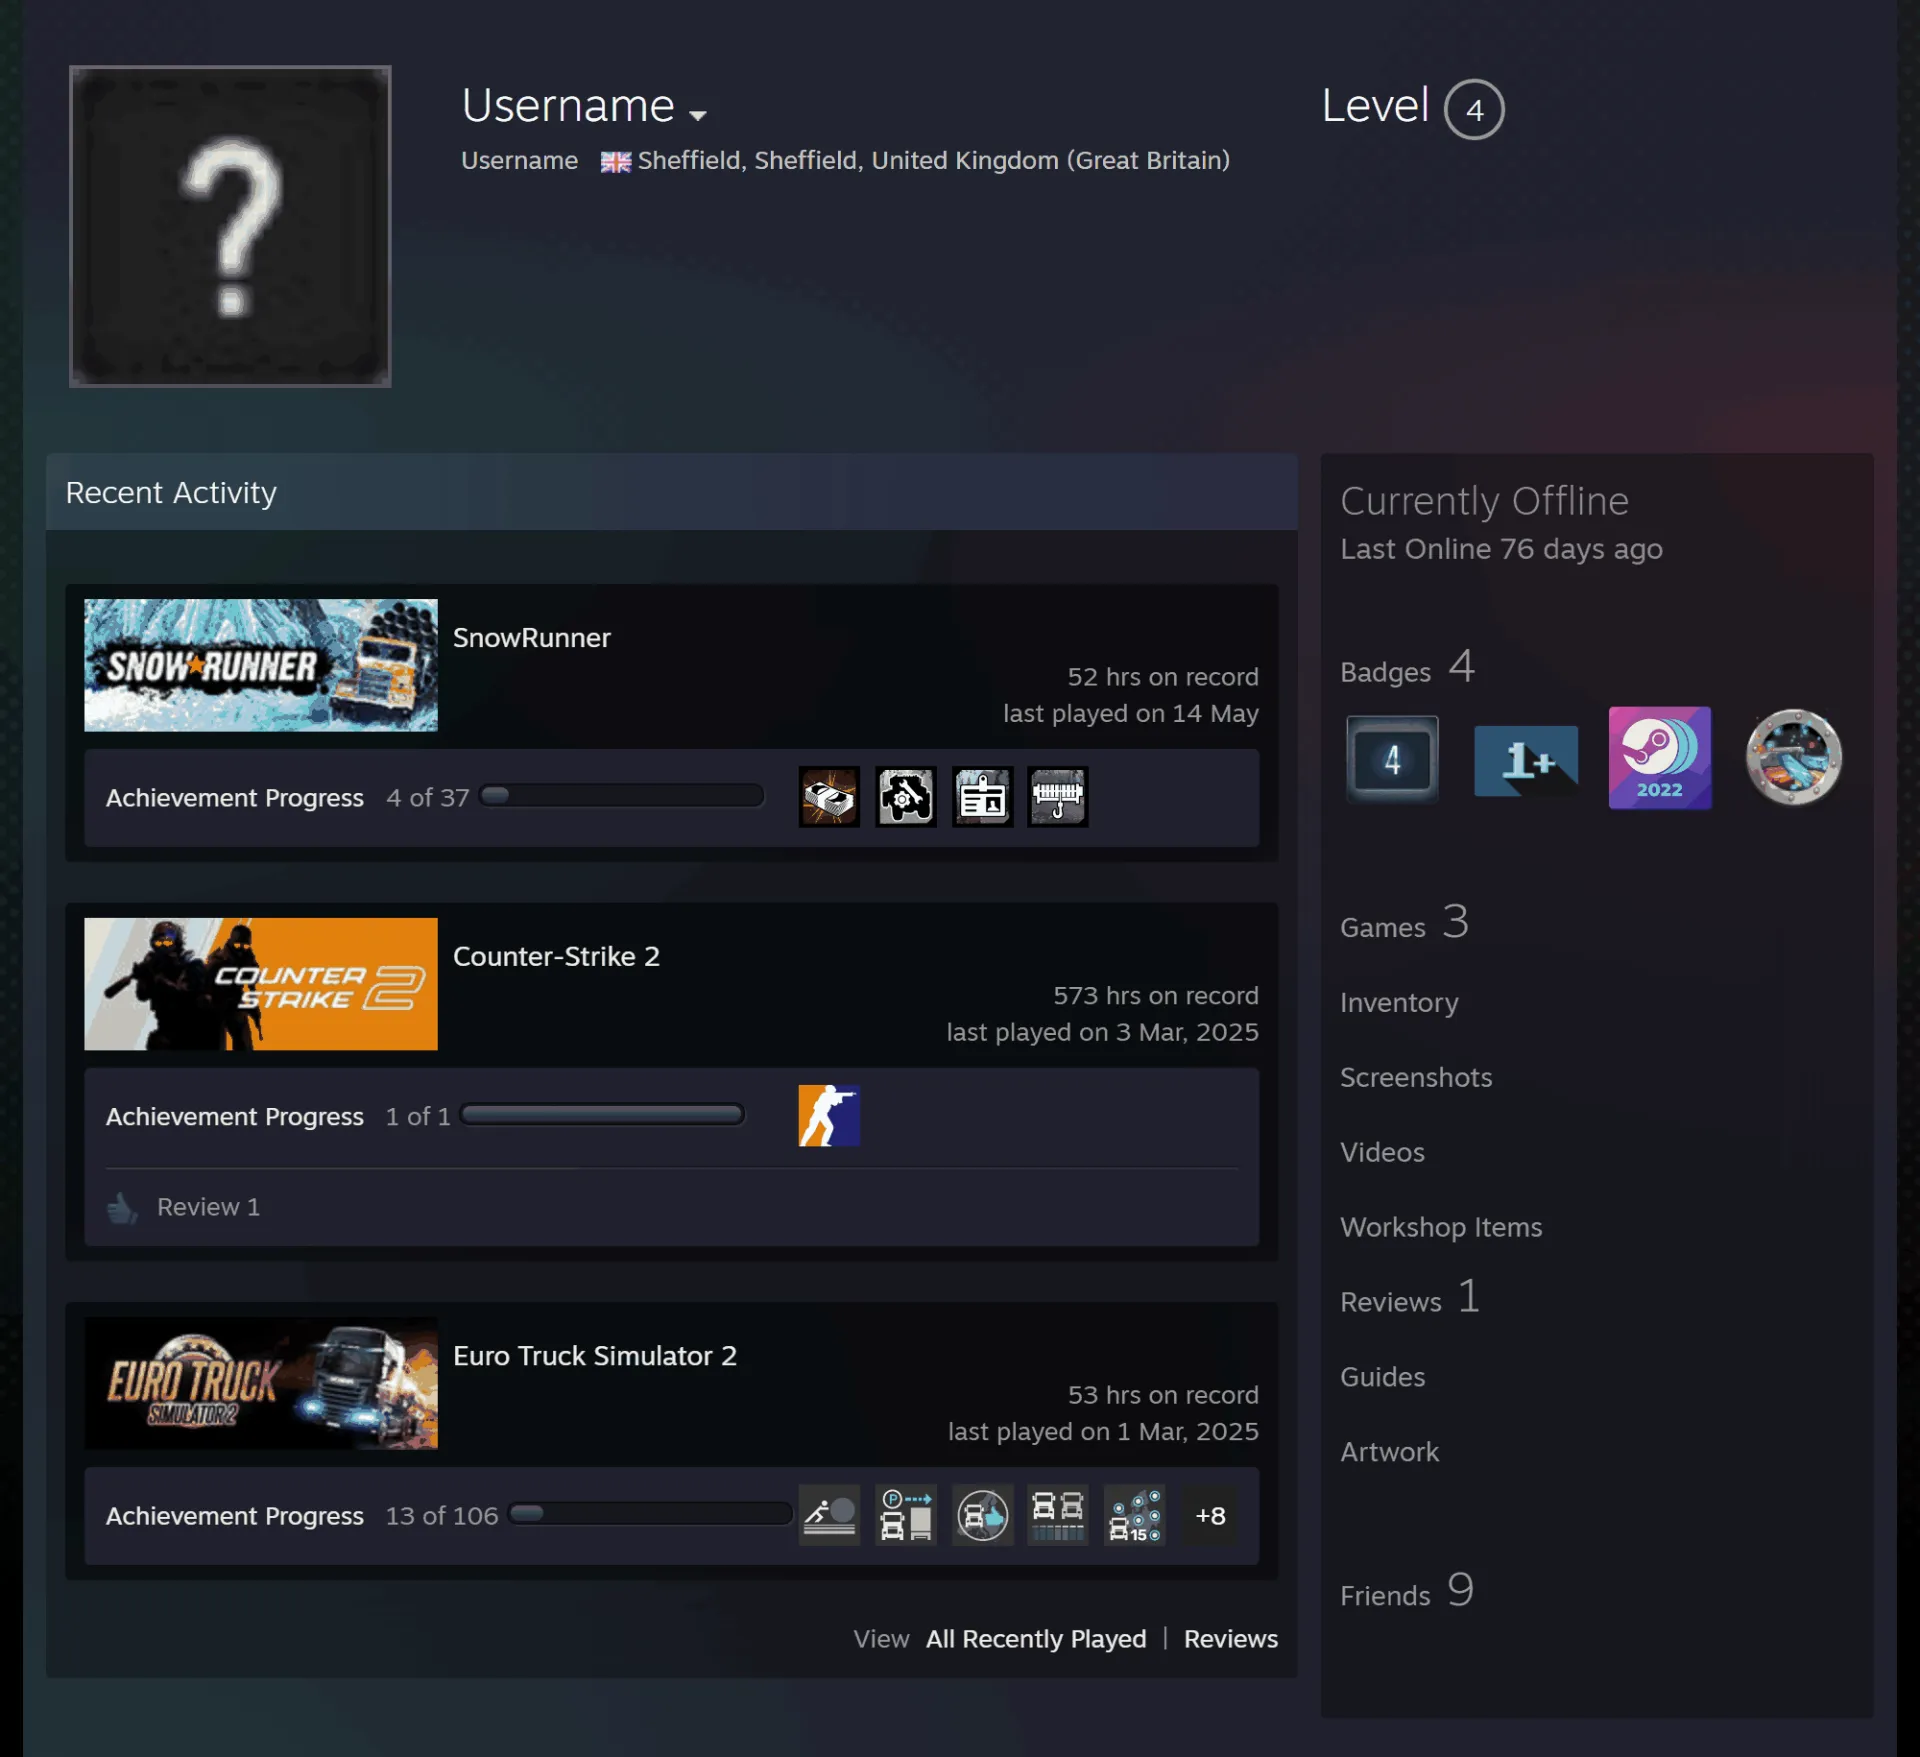Screen dimensions: 1920x1757
Task: Show the +8 more Euro Truck achievements
Action: coord(1210,1516)
